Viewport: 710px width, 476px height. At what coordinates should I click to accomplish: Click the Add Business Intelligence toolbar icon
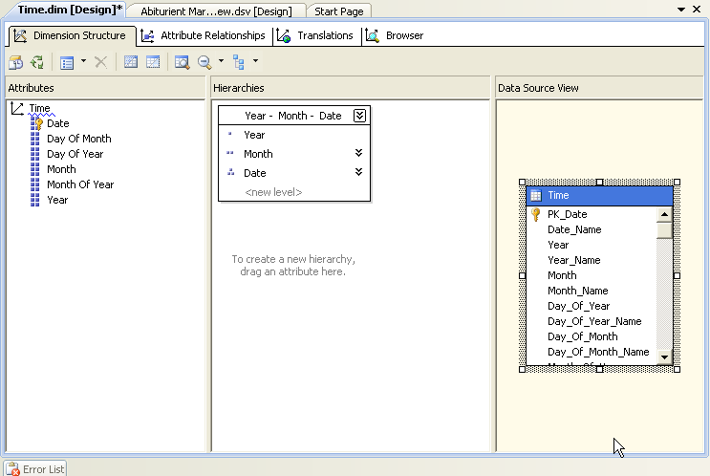pyautogui.click(x=17, y=62)
